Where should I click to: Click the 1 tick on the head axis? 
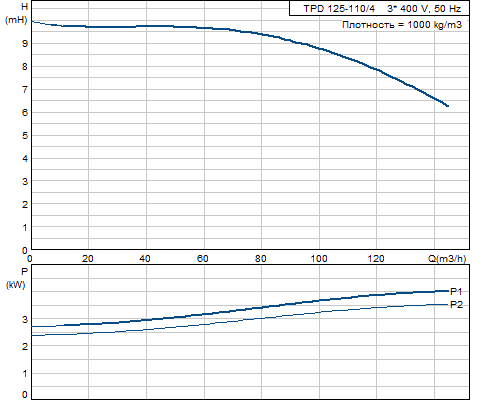click(25, 228)
